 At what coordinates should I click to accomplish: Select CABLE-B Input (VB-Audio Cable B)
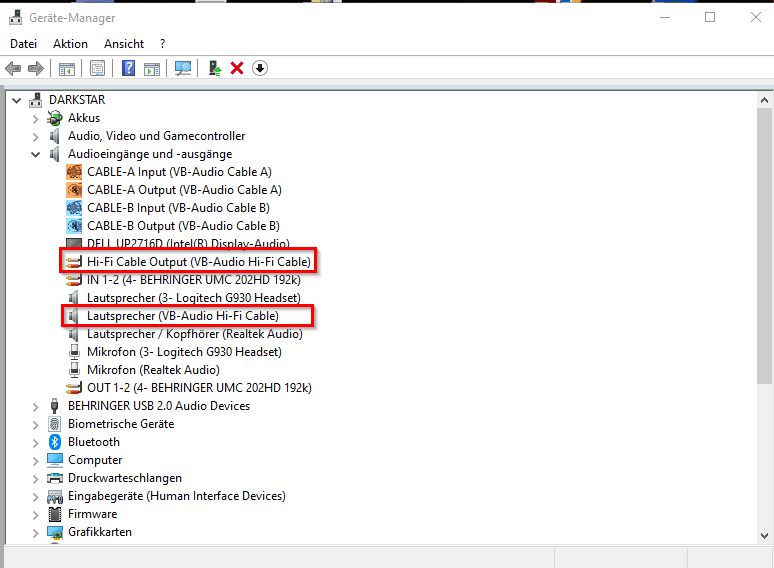178,208
